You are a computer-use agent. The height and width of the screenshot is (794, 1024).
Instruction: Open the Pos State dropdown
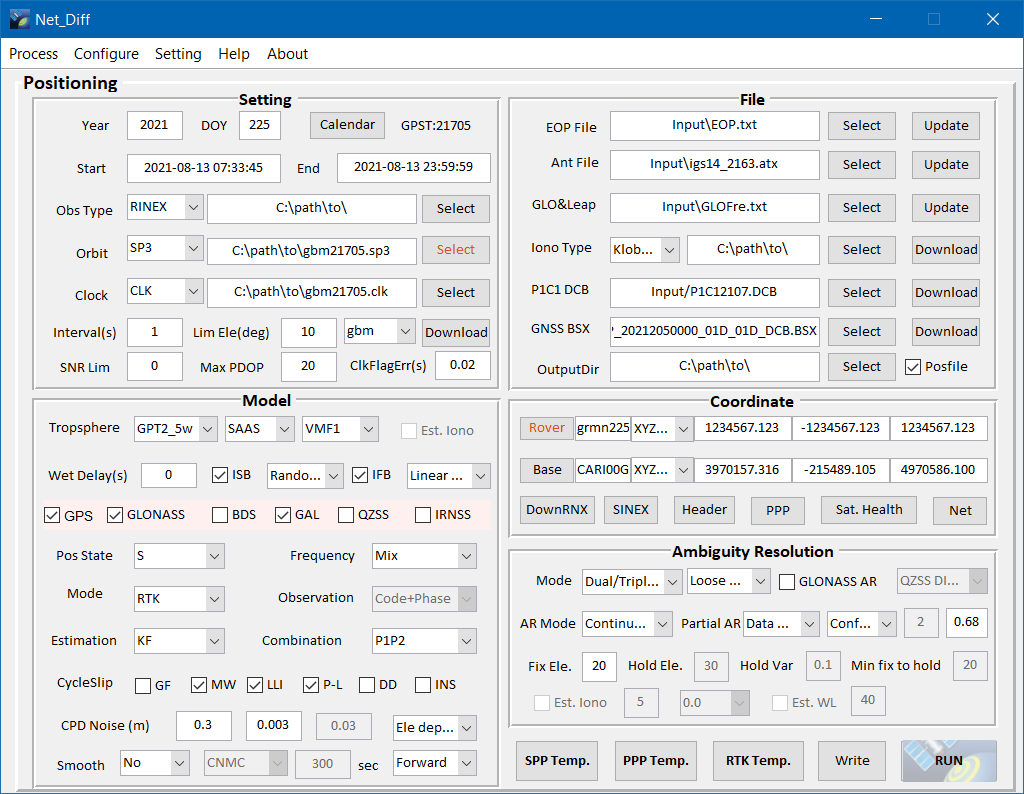tap(179, 556)
